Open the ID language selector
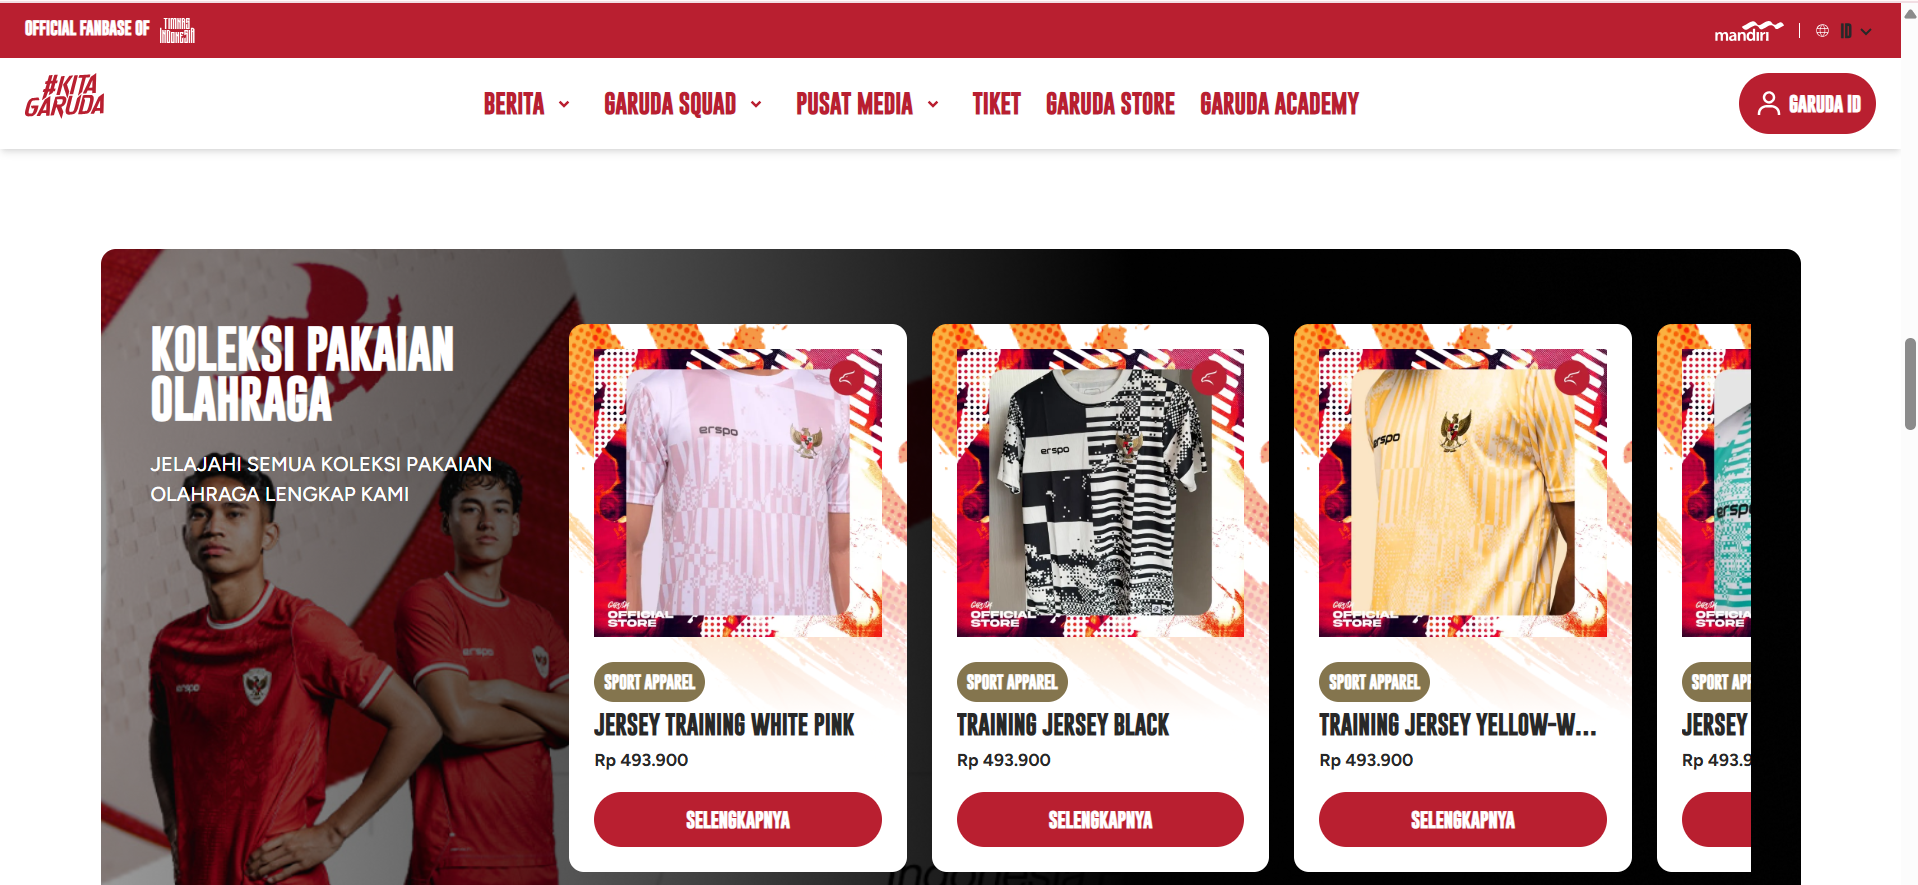The image size is (1918, 885). coord(1855,31)
